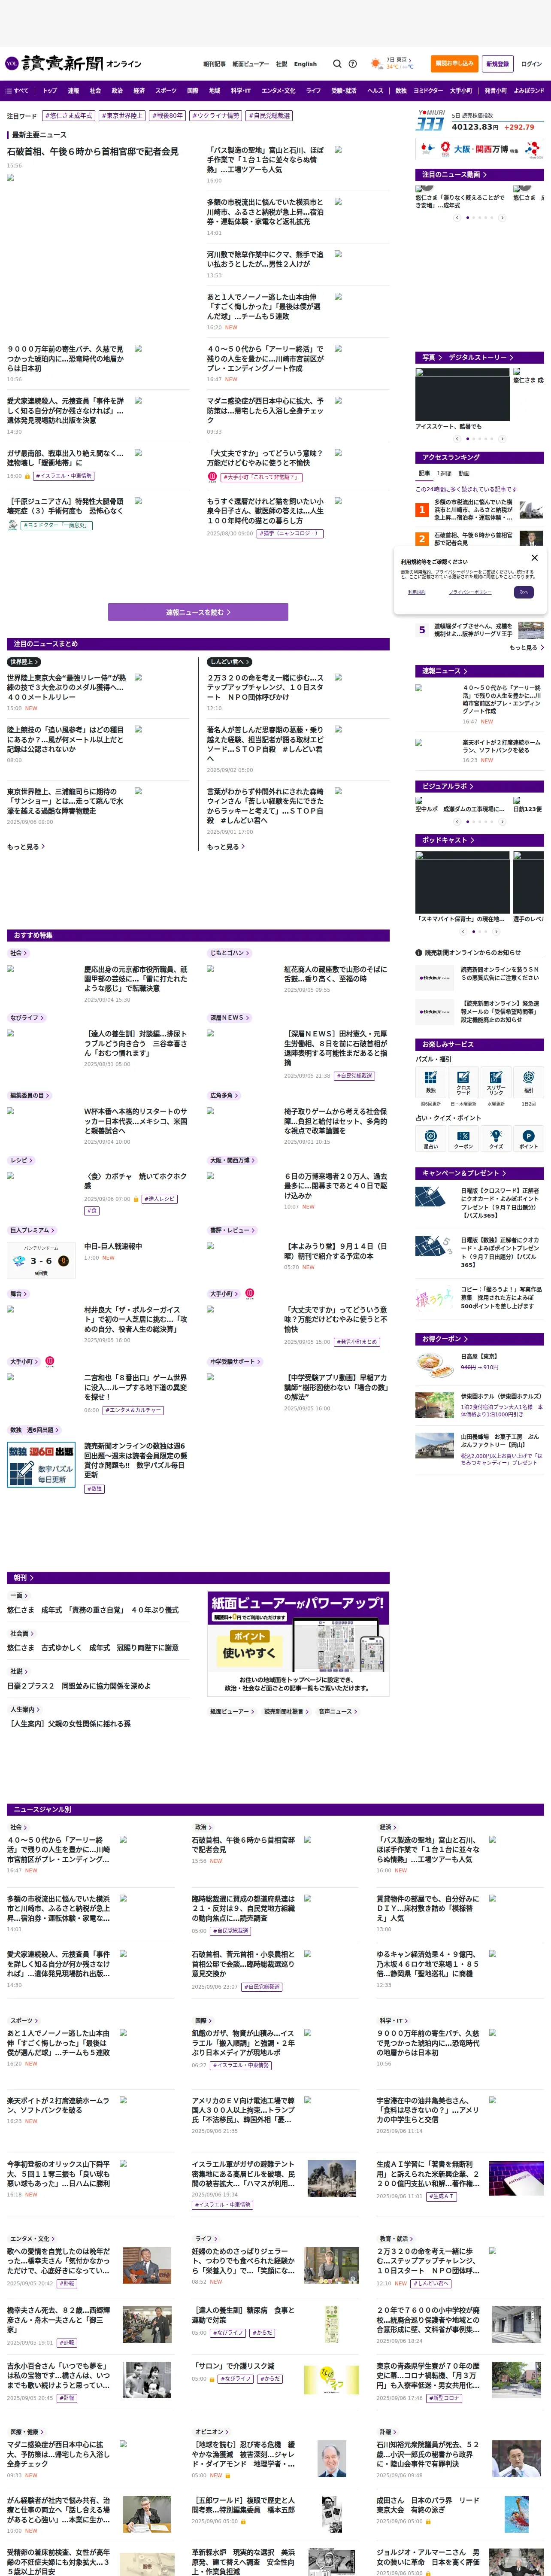Select the 社会 nav item
Image resolution: width=551 pixels, height=2576 pixels.
point(95,90)
